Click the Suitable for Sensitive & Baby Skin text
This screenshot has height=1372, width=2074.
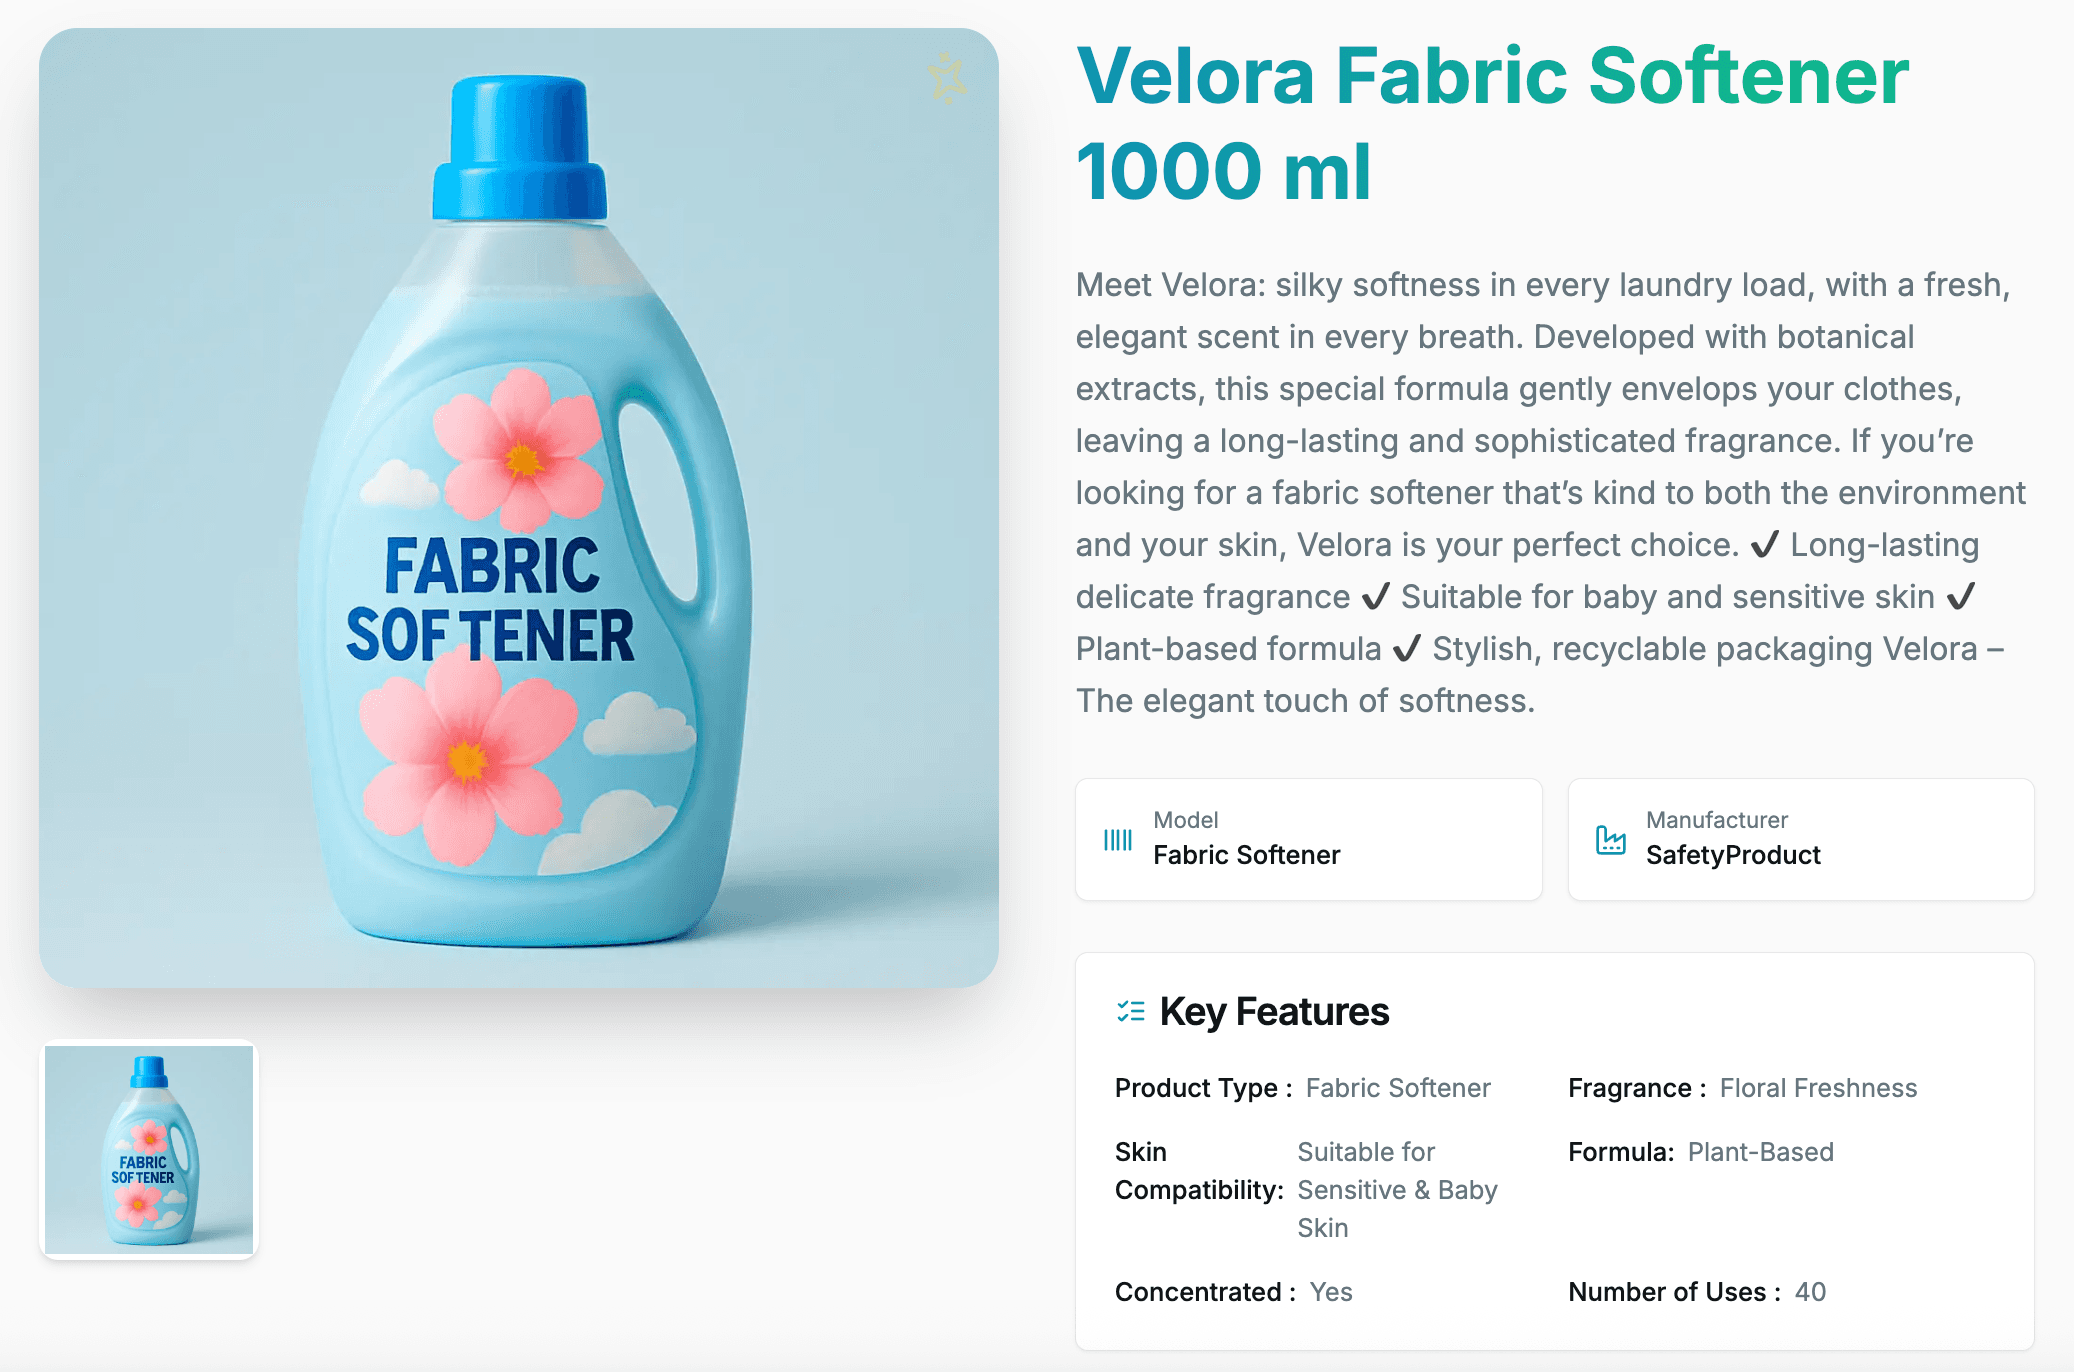1397,1190
